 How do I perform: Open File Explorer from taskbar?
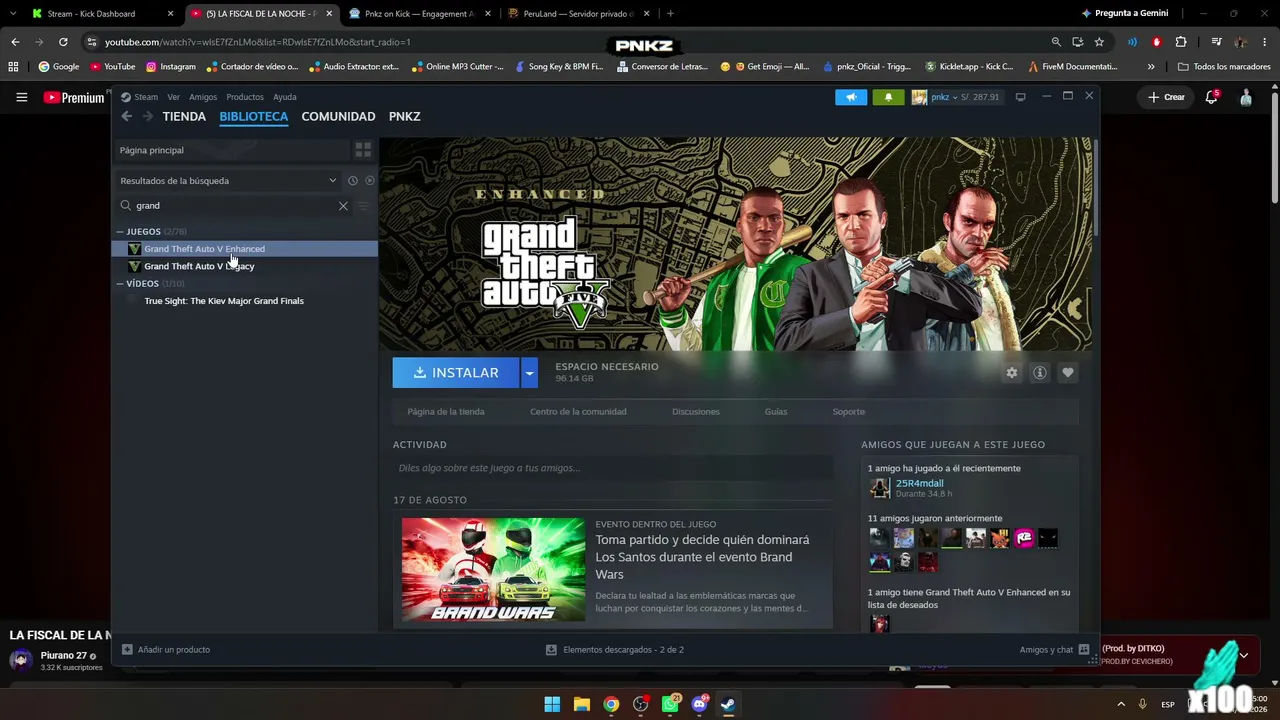(x=581, y=704)
